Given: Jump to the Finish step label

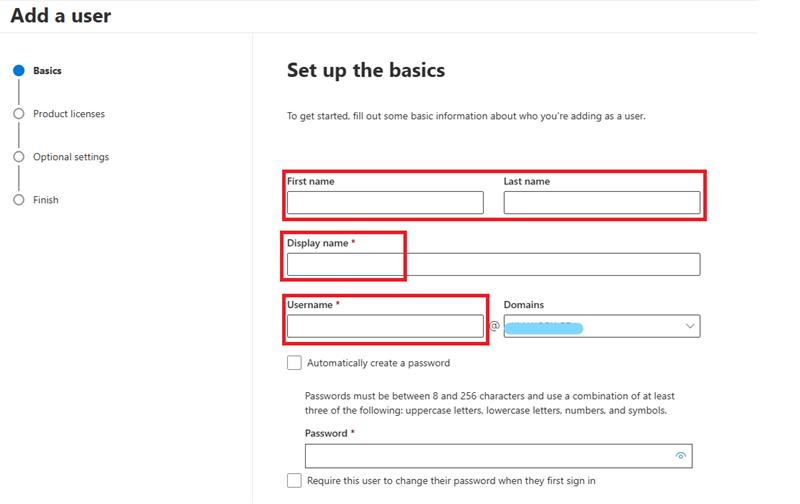Looking at the screenshot, I should click(x=46, y=200).
